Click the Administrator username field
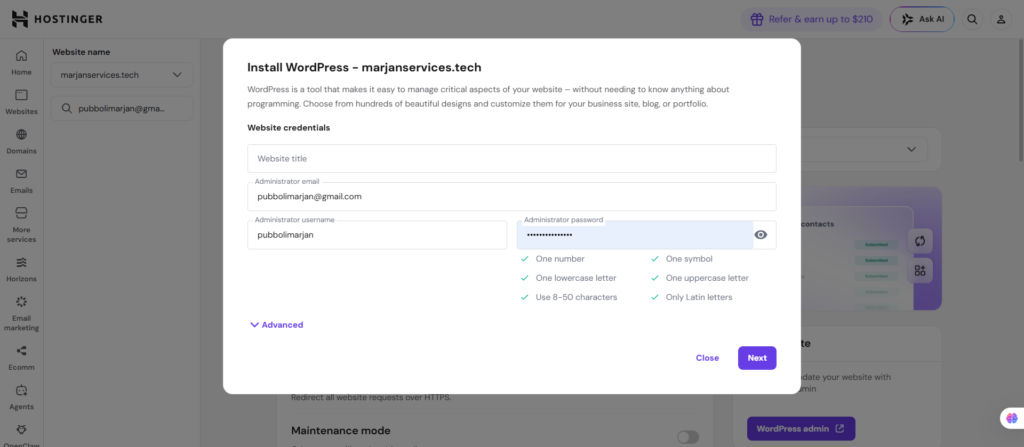This screenshot has width=1024, height=447. [377, 235]
